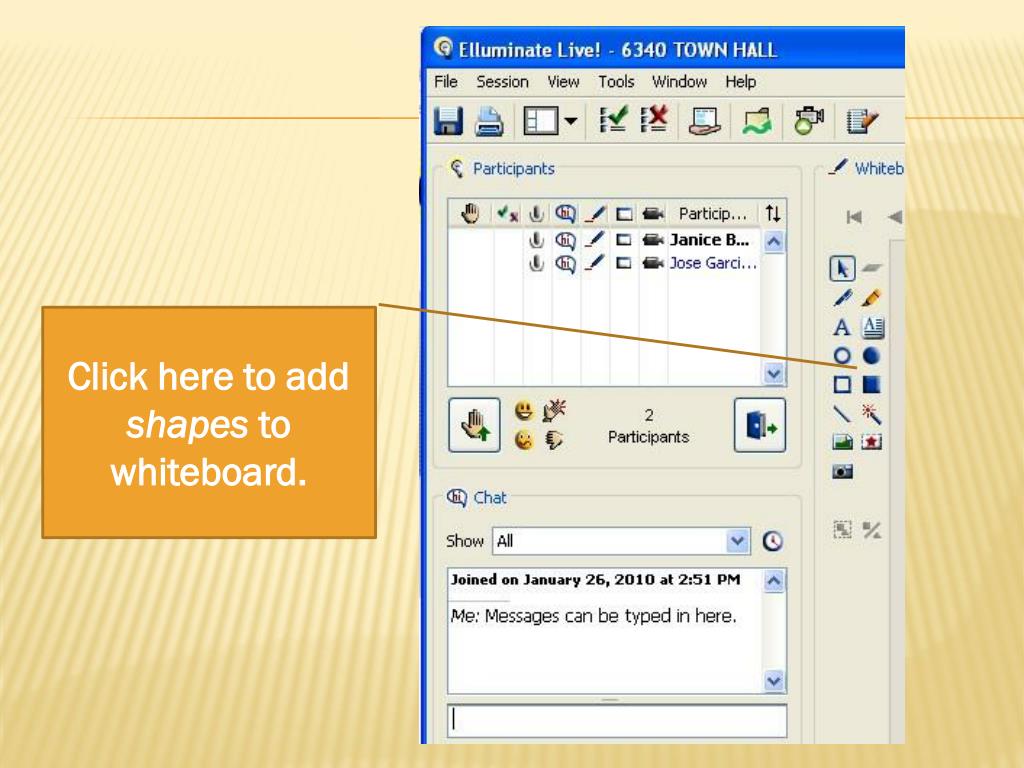Viewport: 1024px width, 768px height.
Task: Open the notes pencil icon in toolbar
Action: (862, 121)
